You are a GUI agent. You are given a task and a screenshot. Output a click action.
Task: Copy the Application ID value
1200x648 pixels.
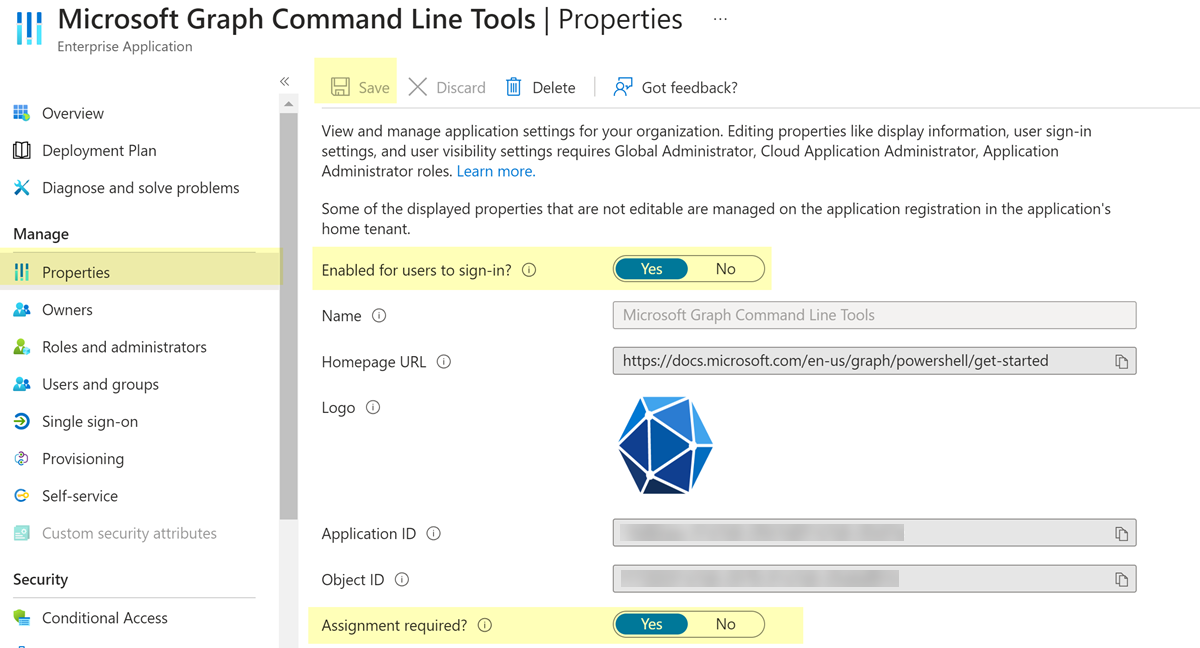click(x=1121, y=534)
